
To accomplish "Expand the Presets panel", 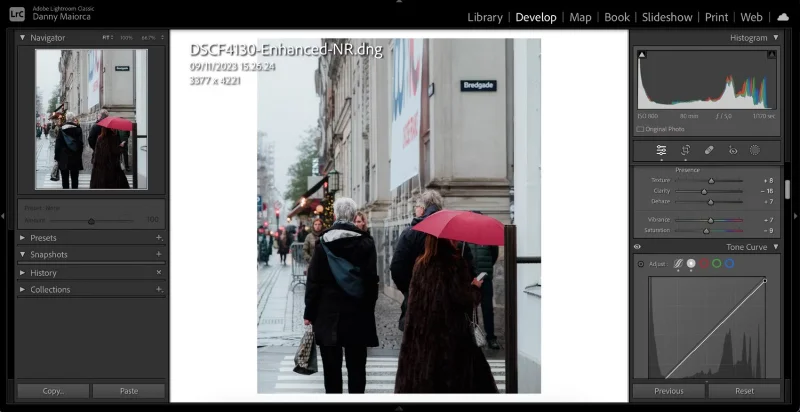I will [23, 238].
